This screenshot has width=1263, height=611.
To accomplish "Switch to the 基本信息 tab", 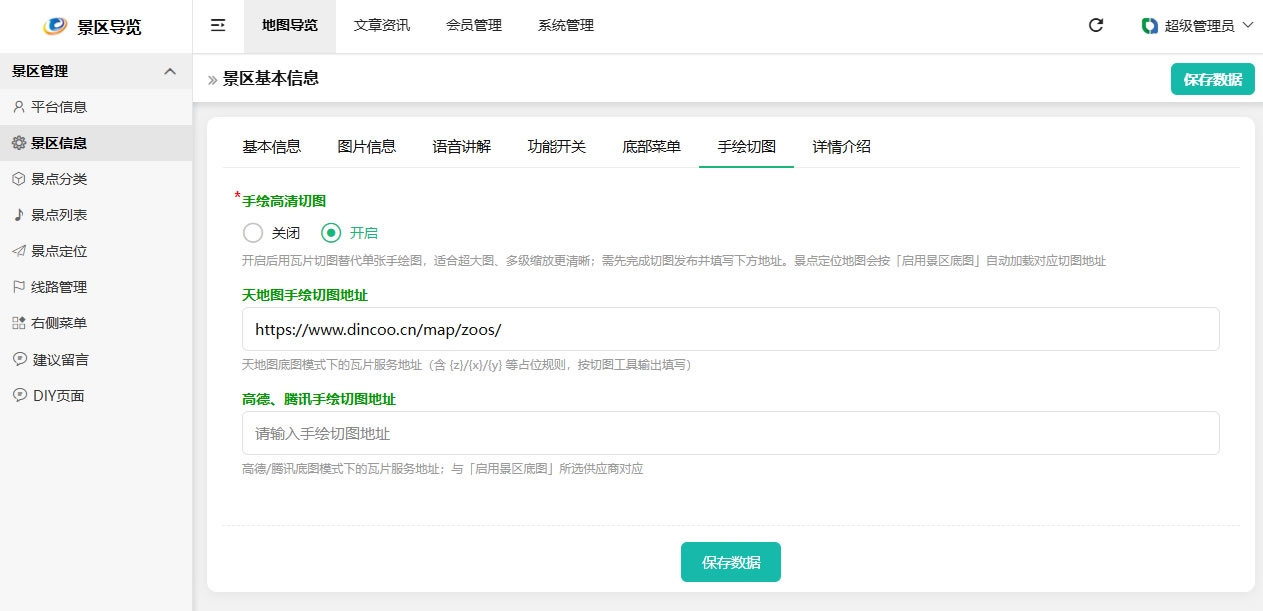I will [x=271, y=147].
